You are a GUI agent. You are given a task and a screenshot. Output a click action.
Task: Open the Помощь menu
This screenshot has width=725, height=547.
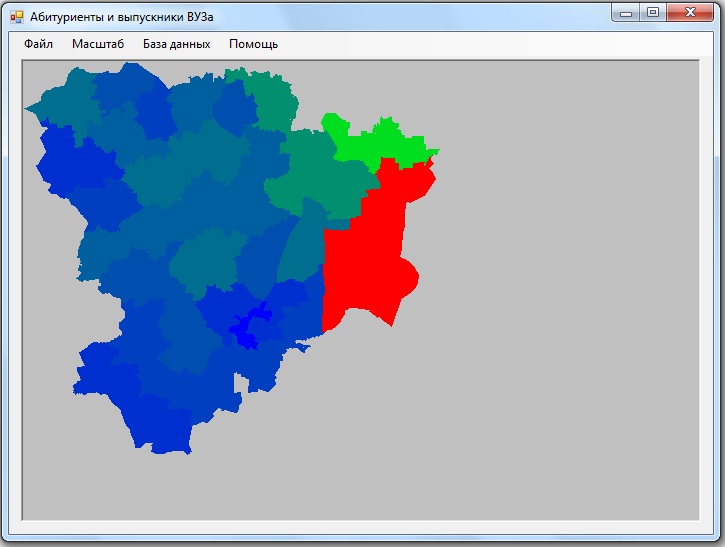tap(253, 44)
